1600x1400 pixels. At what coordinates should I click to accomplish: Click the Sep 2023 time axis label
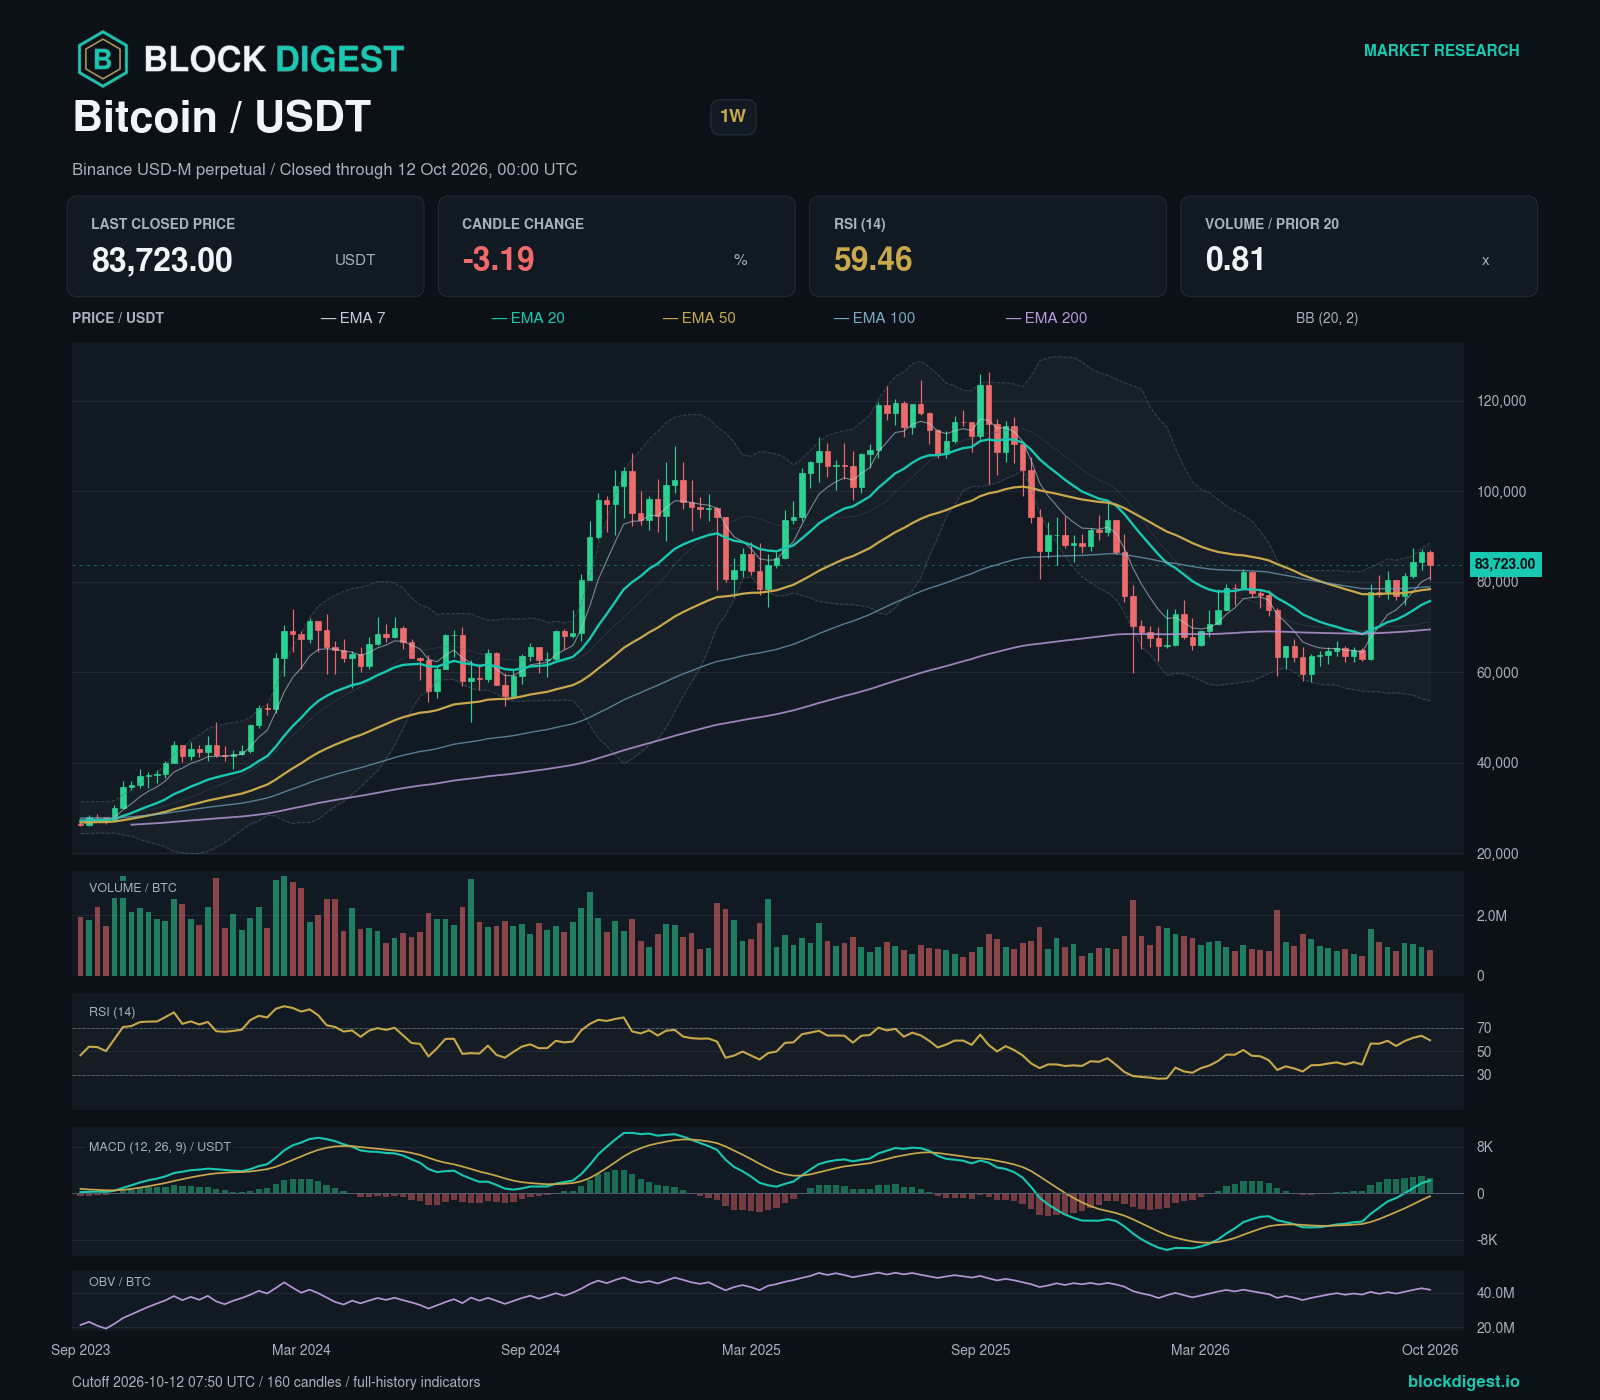(81, 1350)
